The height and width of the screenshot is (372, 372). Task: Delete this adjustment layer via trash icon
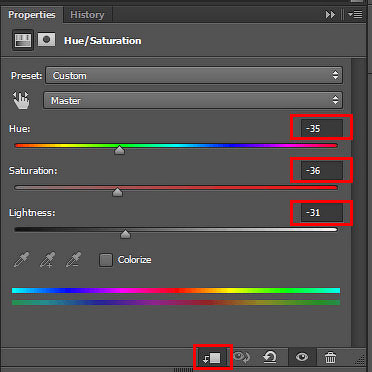[x=330, y=358]
